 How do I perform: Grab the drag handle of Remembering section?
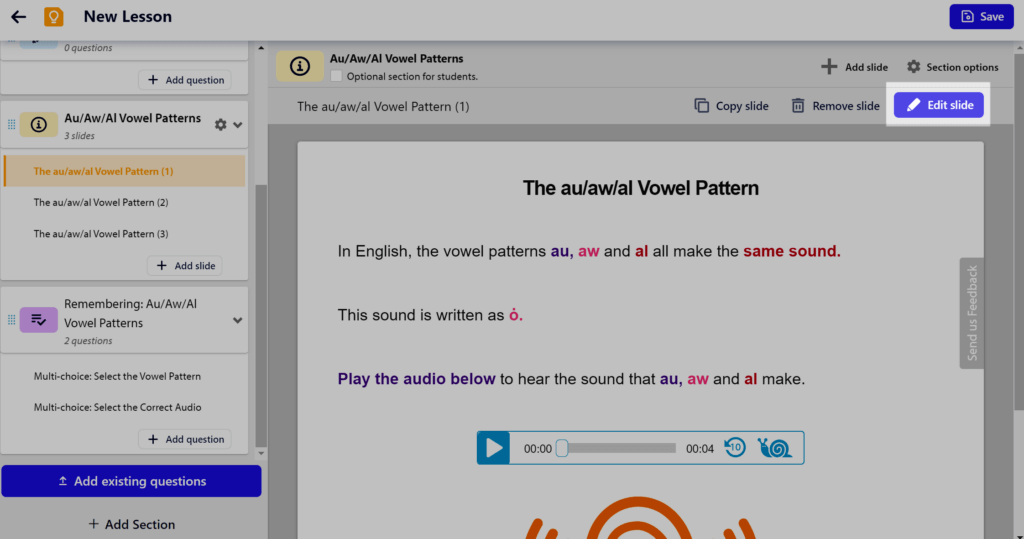tap(11, 320)
